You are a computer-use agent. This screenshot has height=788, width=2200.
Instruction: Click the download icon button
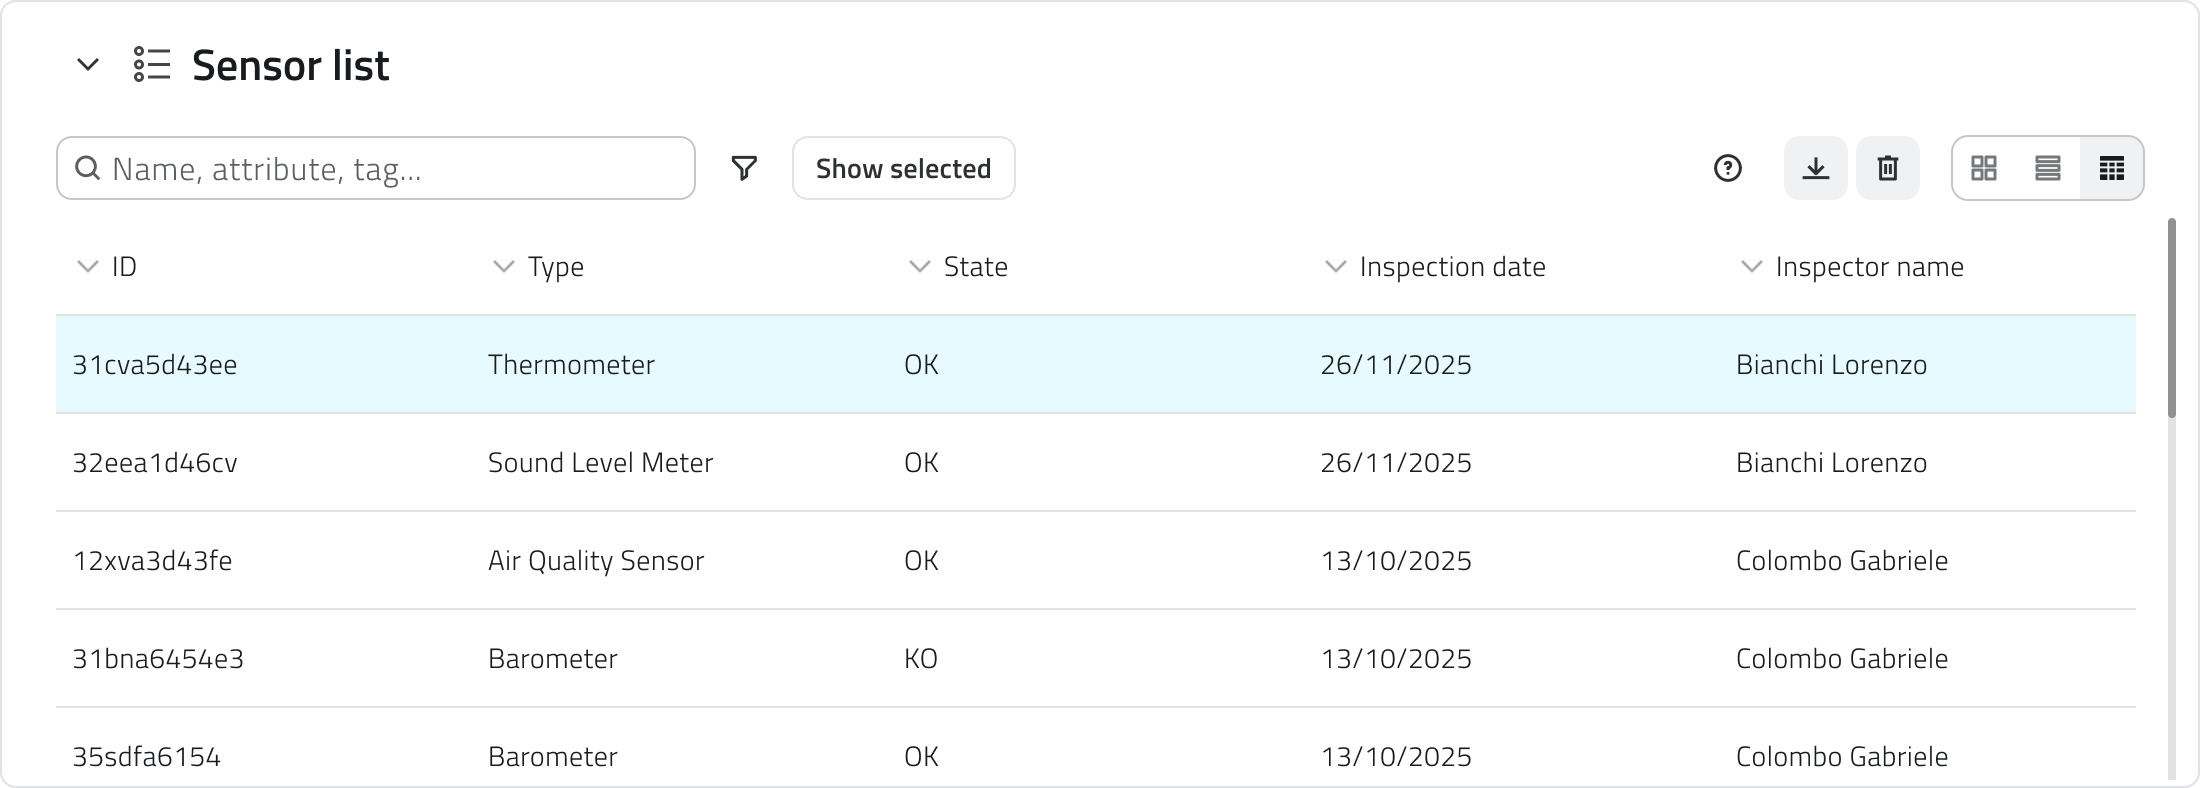click(1816, 168)
